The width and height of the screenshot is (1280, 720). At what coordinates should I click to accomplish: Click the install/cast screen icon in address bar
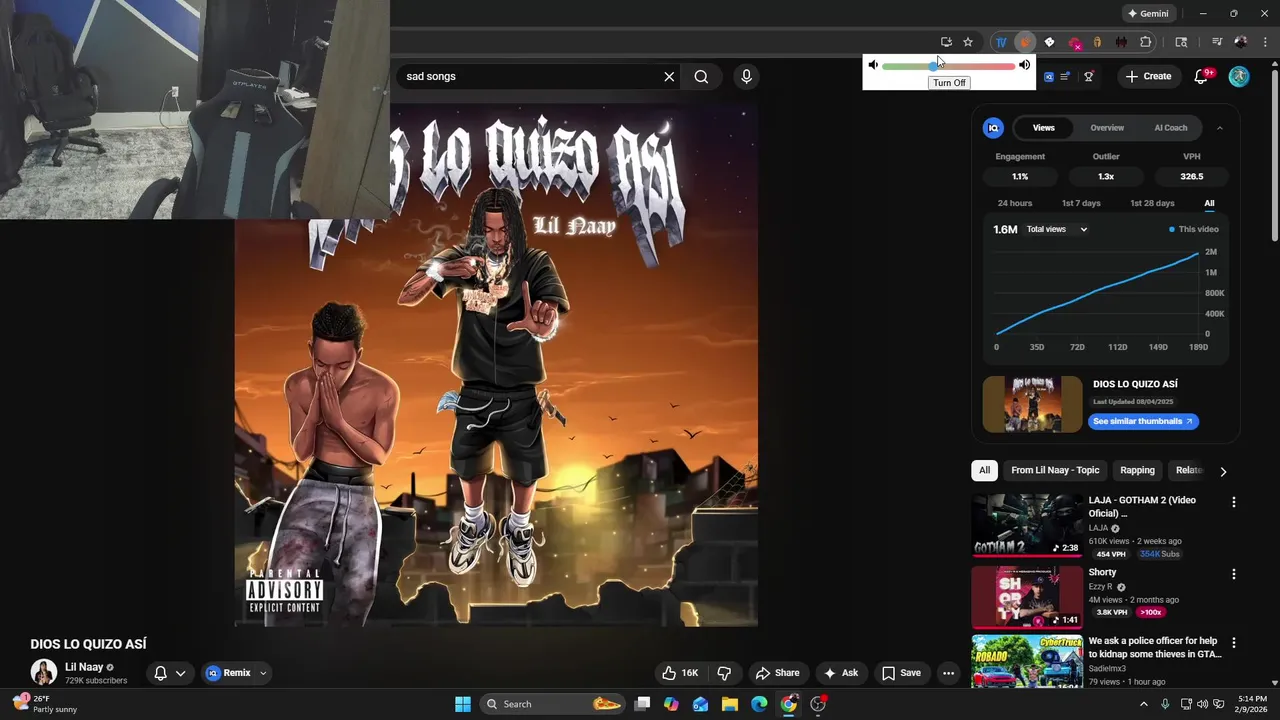(946, 42)
